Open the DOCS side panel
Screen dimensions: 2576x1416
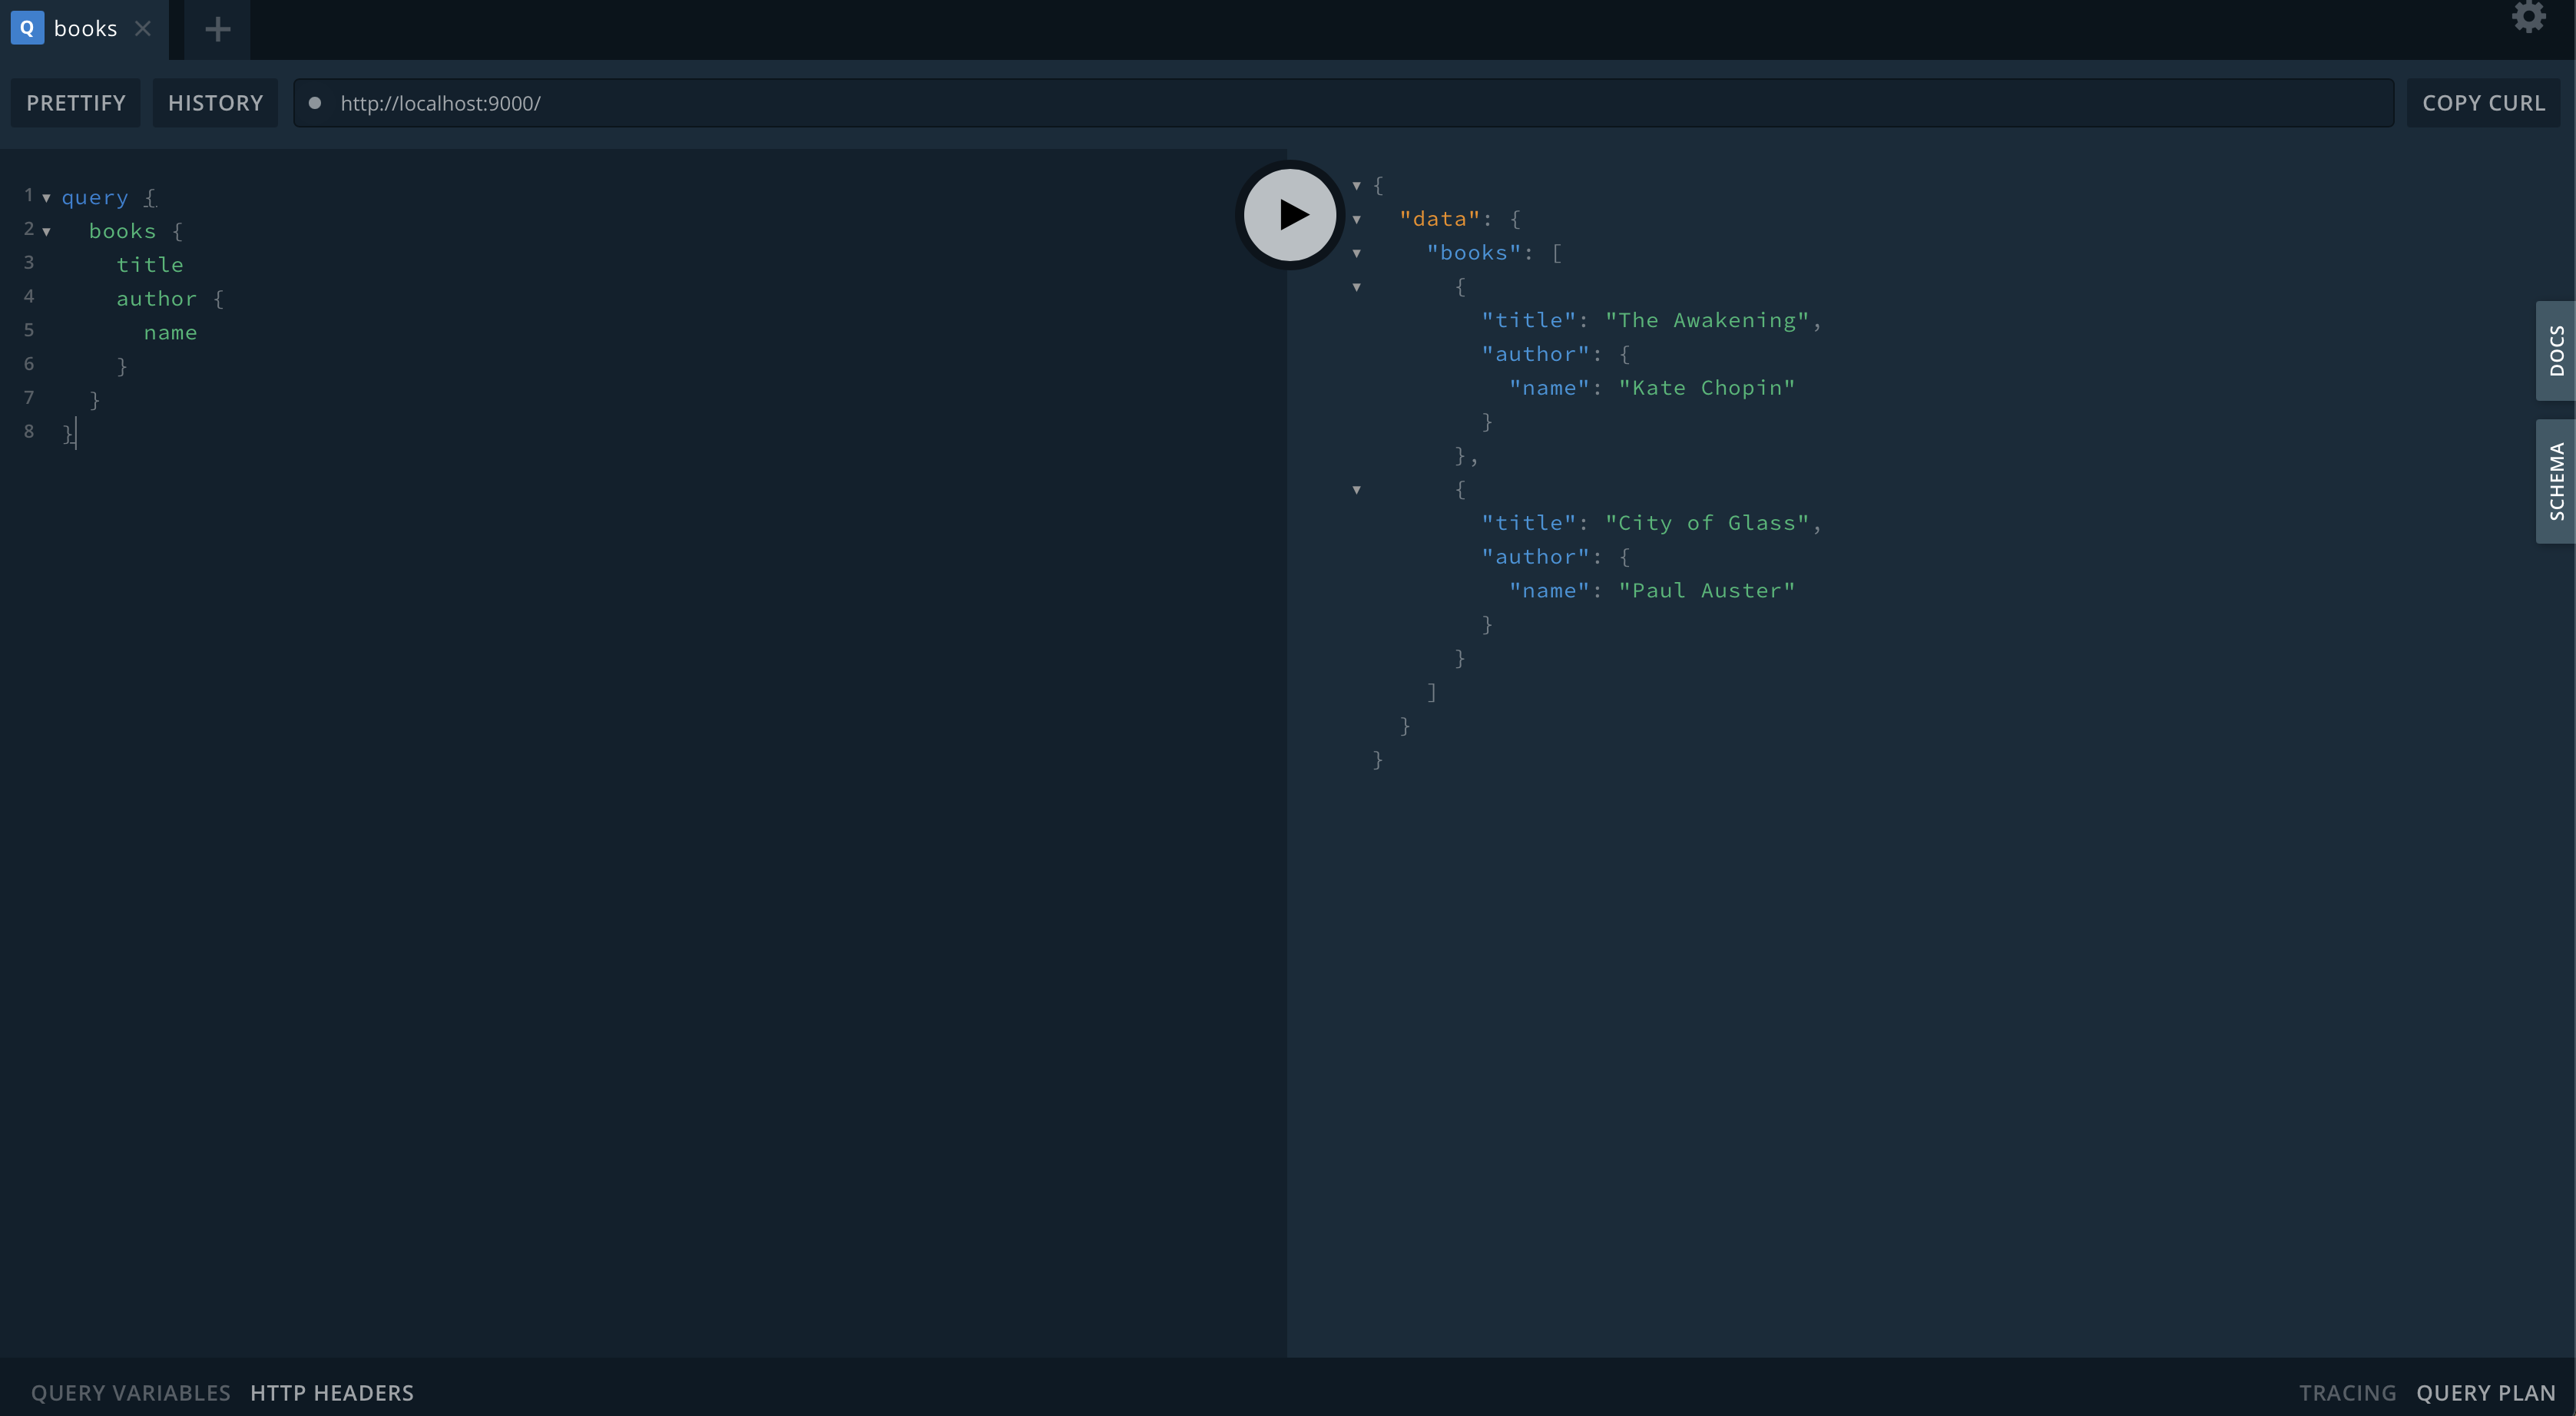tap(2555, 351)
